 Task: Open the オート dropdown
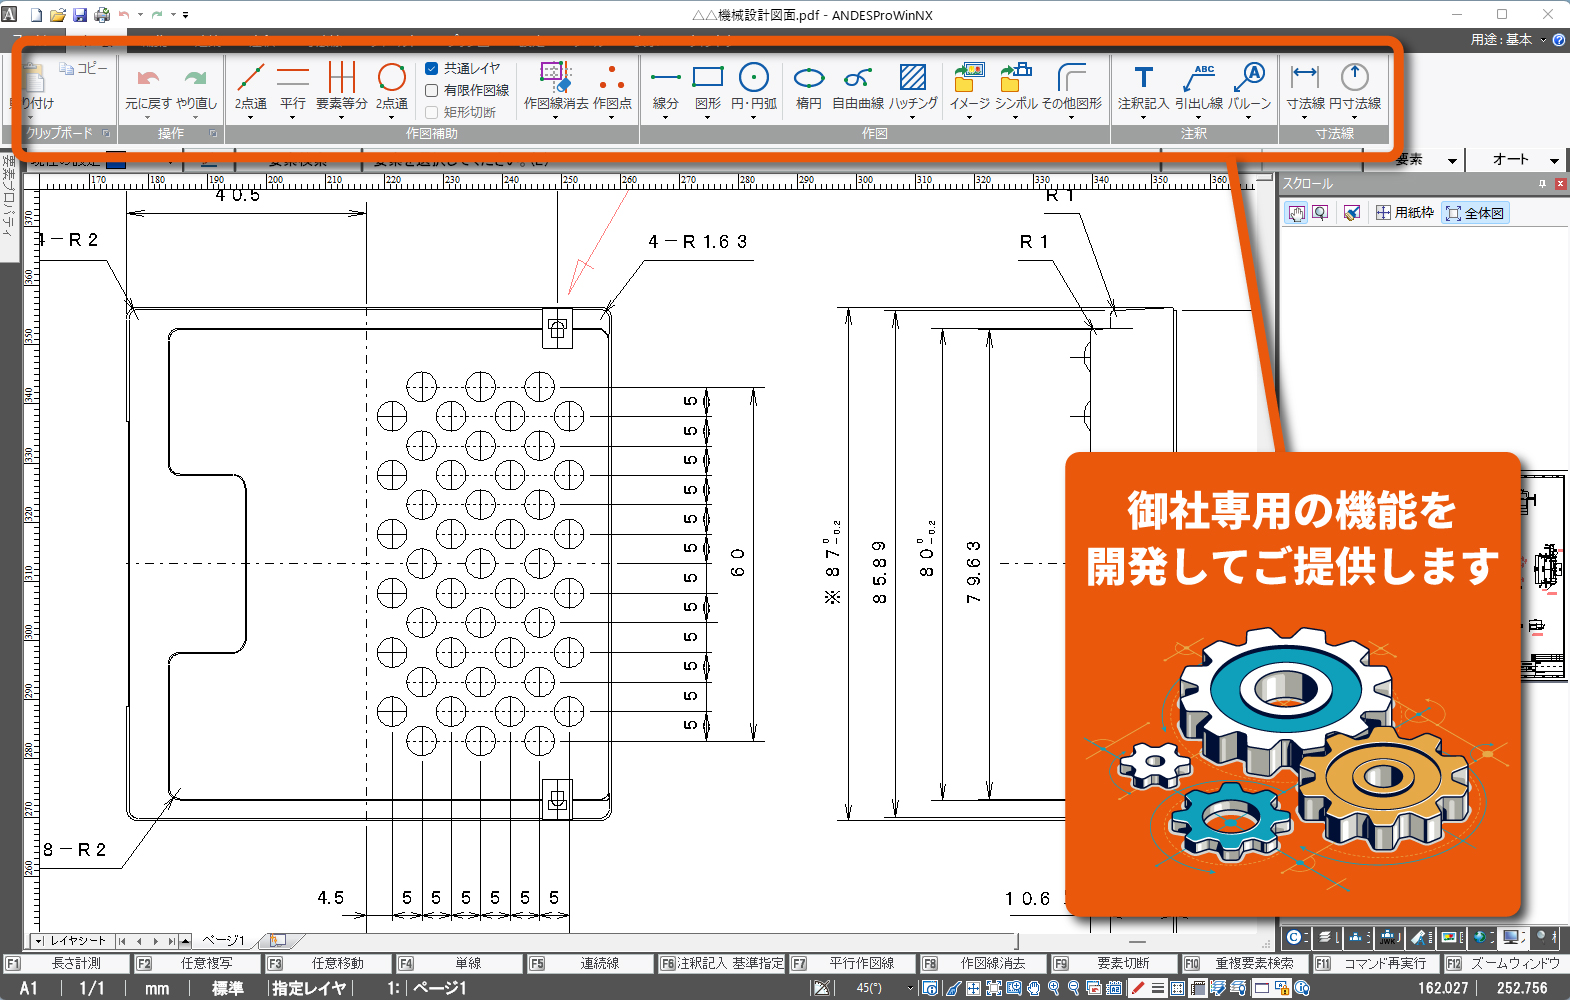[1554, 160]
